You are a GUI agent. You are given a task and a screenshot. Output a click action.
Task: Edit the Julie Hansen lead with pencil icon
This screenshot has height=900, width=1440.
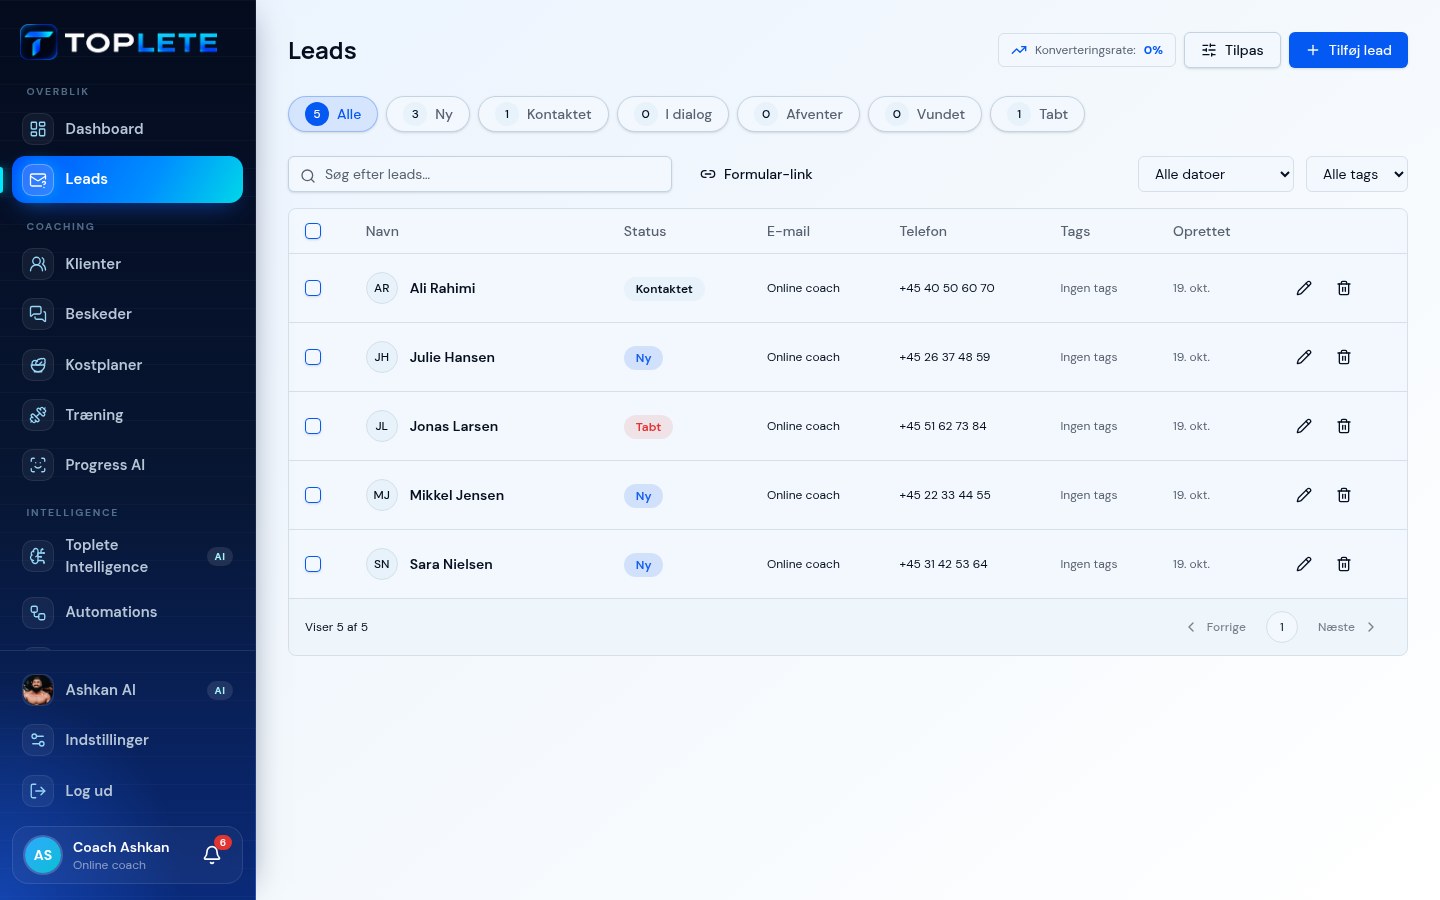[x=1304, y=357]
